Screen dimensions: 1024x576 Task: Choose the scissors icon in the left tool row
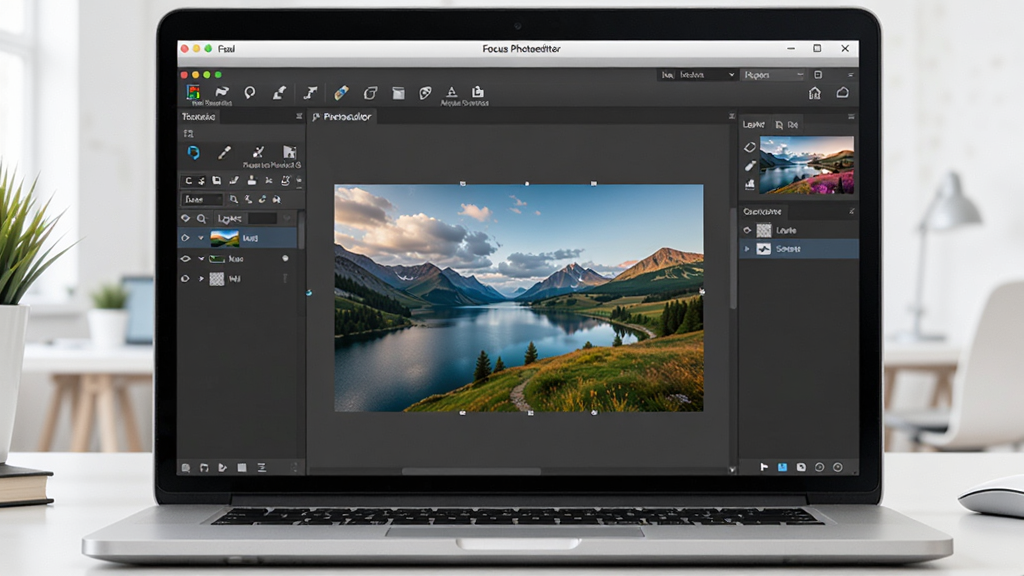point(268,180)
